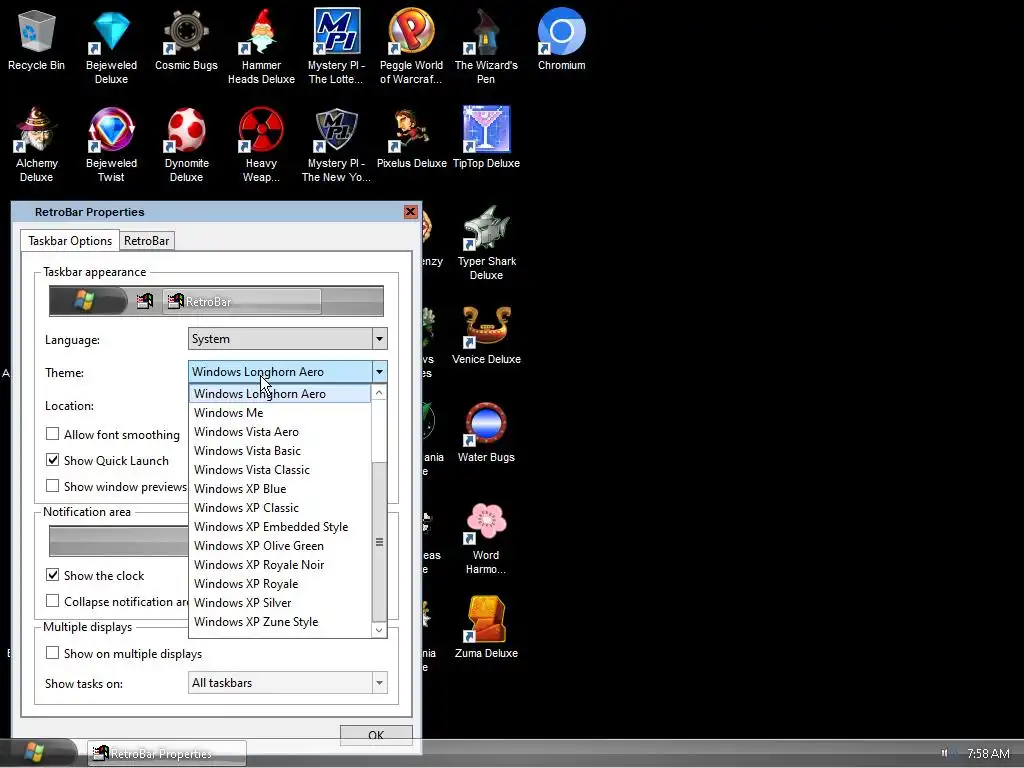Viewport: 1024px width, 768px height.
Task: Select Bejeweled Twist desktop icon
Action: click(x=112, y=144)
